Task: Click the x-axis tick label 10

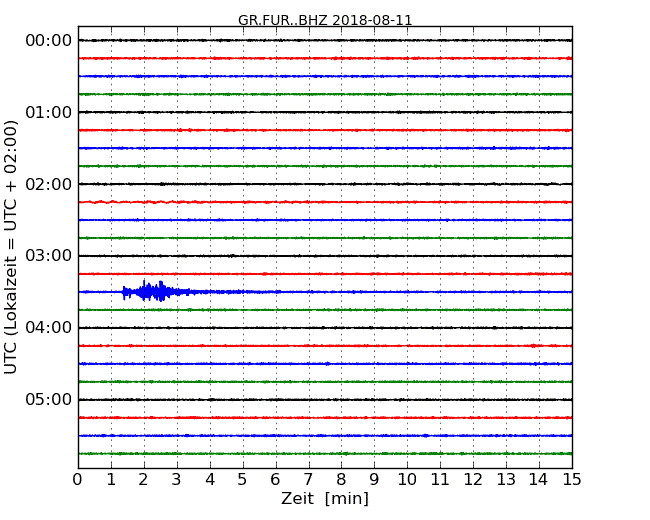Action: tap(407, 480)
